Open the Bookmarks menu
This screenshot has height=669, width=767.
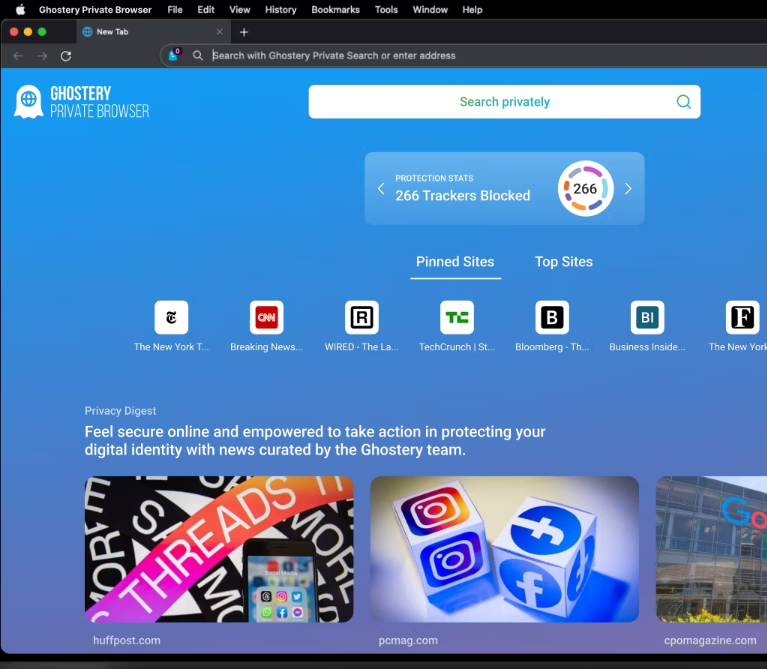(336, 10)
